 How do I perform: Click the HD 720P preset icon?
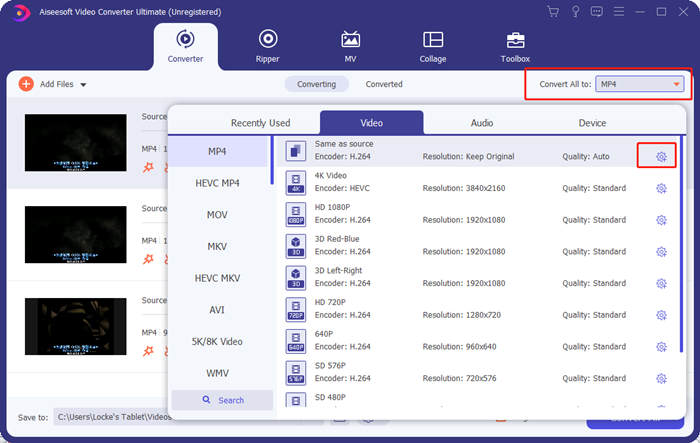tap(296, 309)
